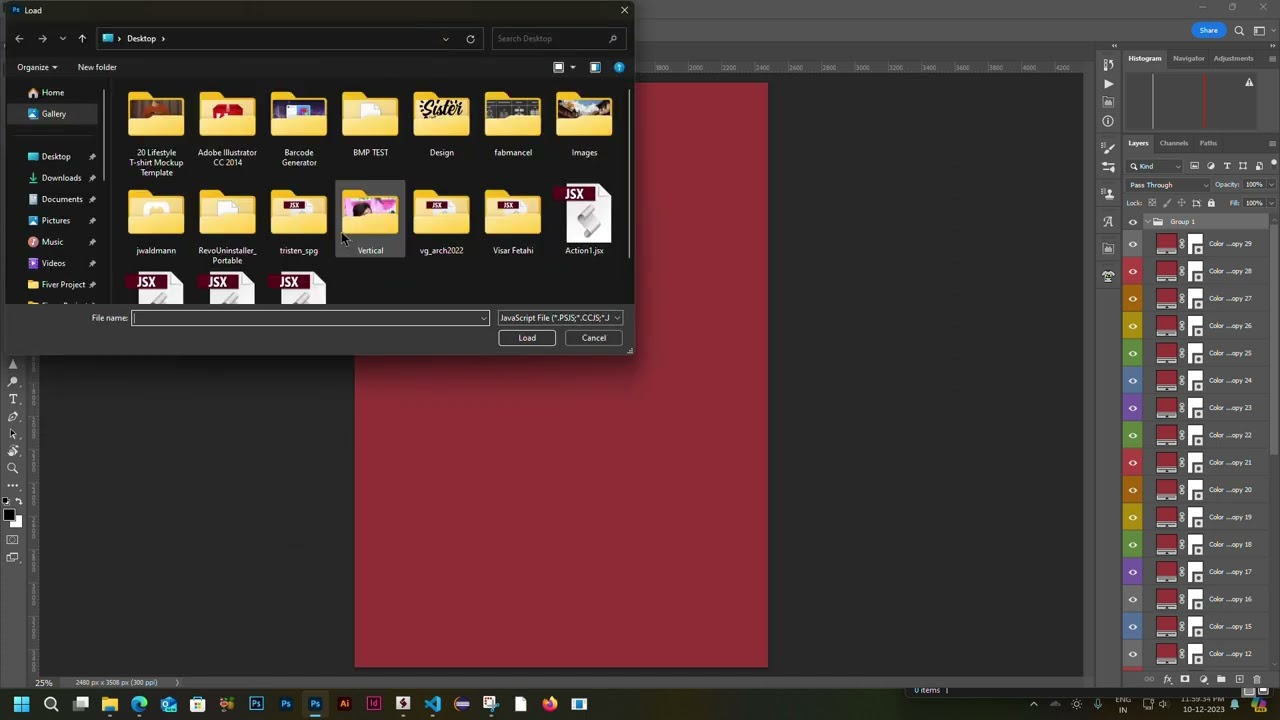1280x720 pixels.
Task: Filter layers by shape layers icon
Action: pyautogui.click(x=1242, y=166)
